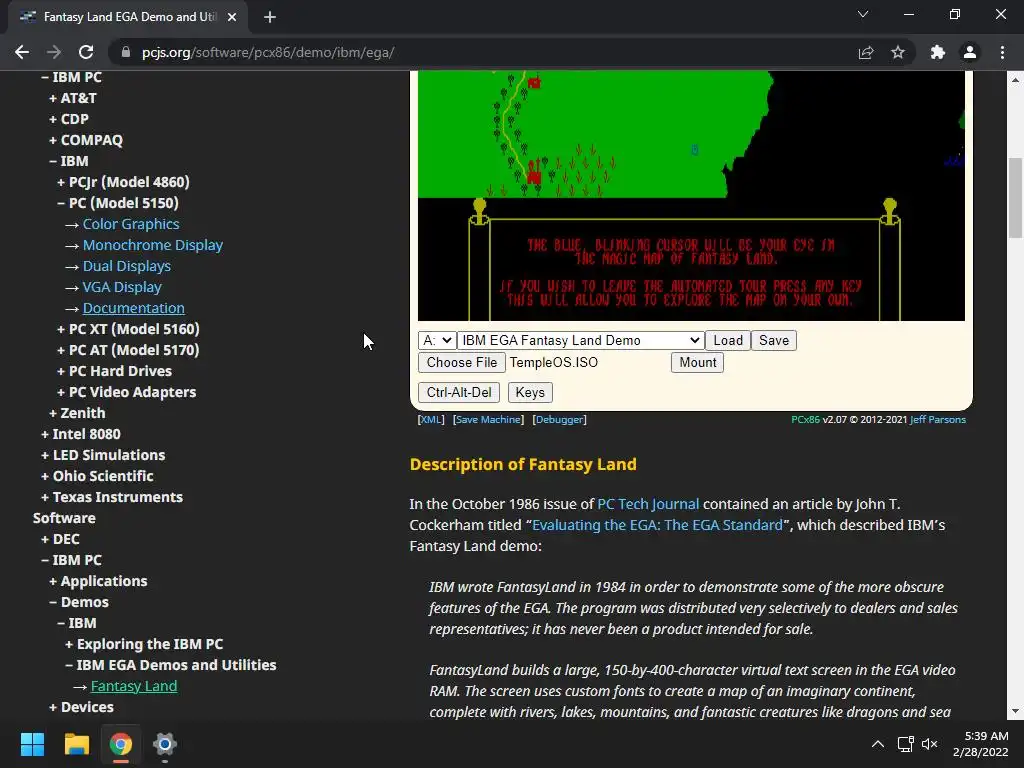The image size is (1024, 768).
Task: Open a new browser tab
Action: (x=270, y=17)
